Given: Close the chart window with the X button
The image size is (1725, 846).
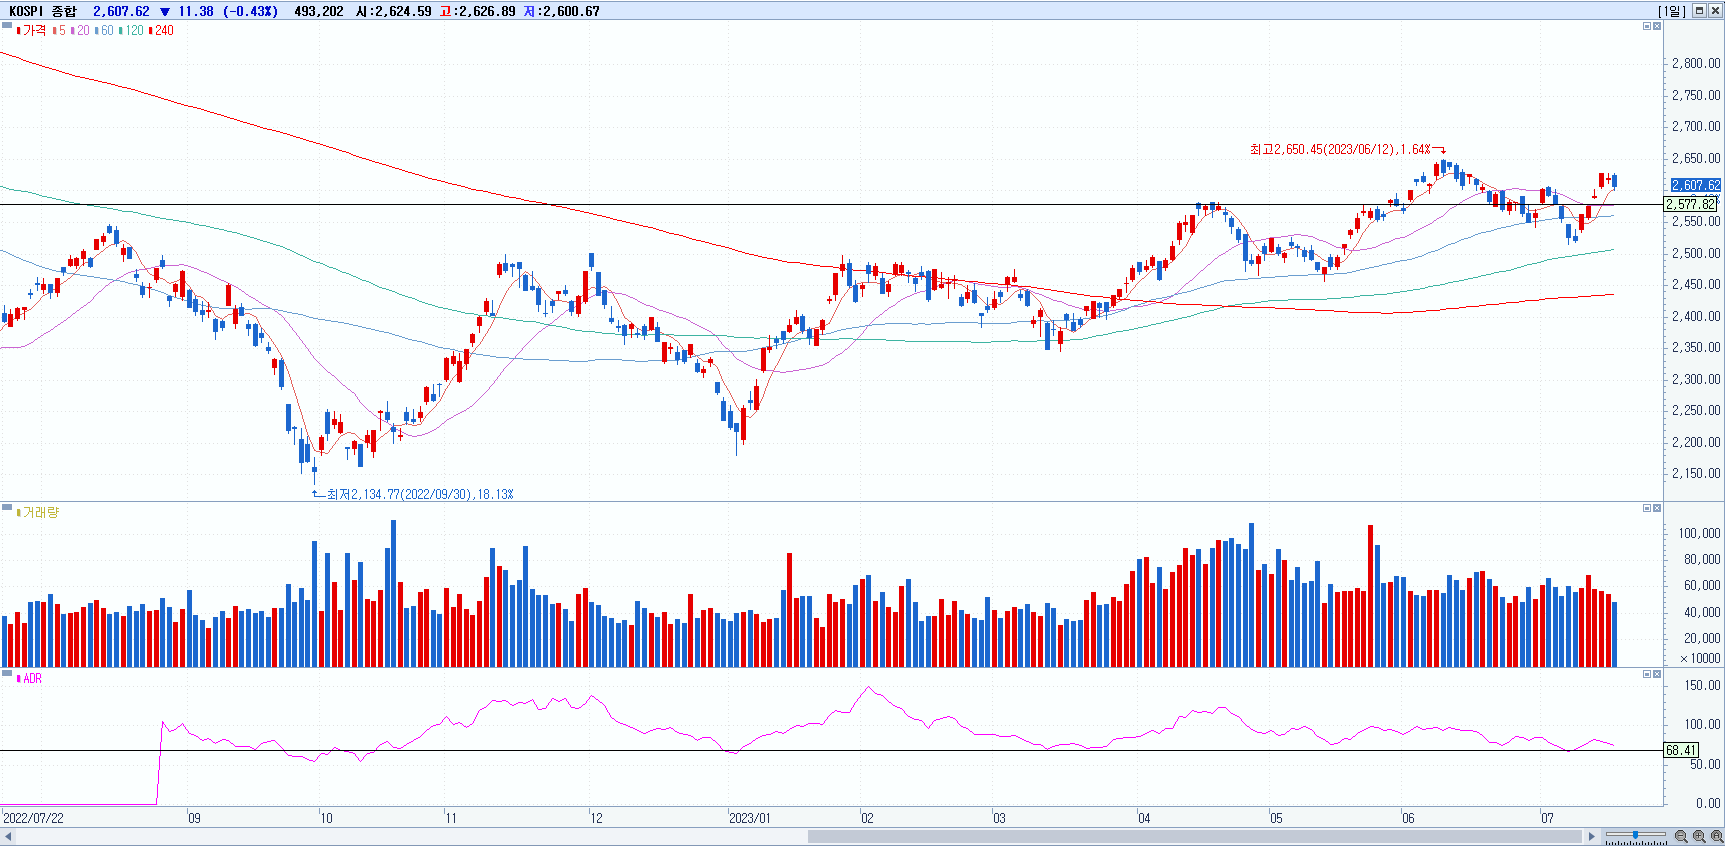Looking at the screenshot, I should click(1715, 11).
